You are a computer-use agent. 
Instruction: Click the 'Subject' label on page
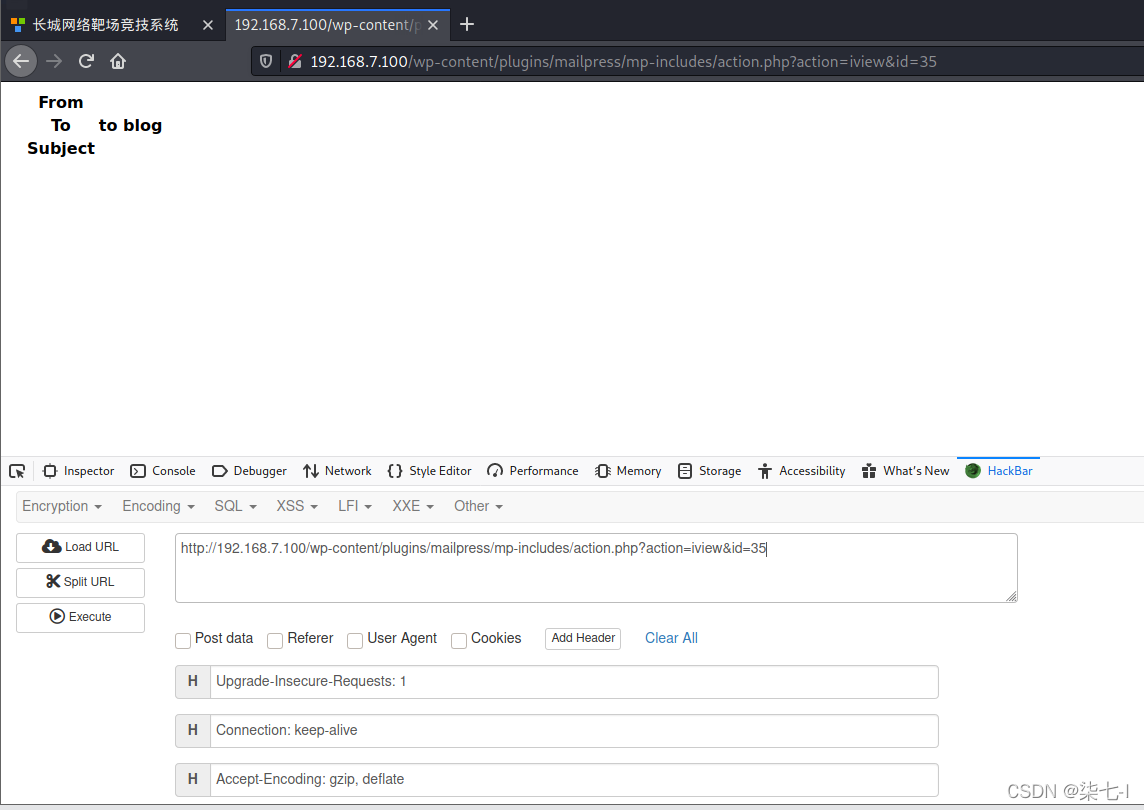pos(61,148)
